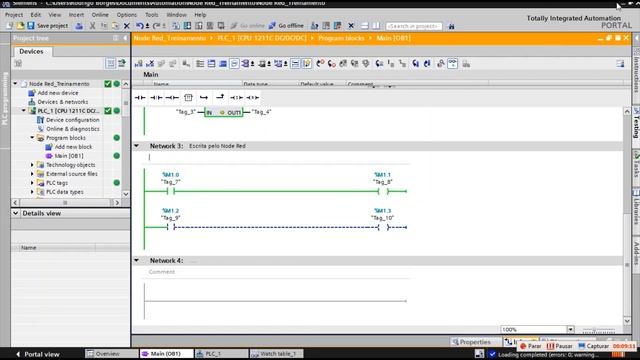
Task: Click the search binoculars icon near search field
Action: (451, 26)
